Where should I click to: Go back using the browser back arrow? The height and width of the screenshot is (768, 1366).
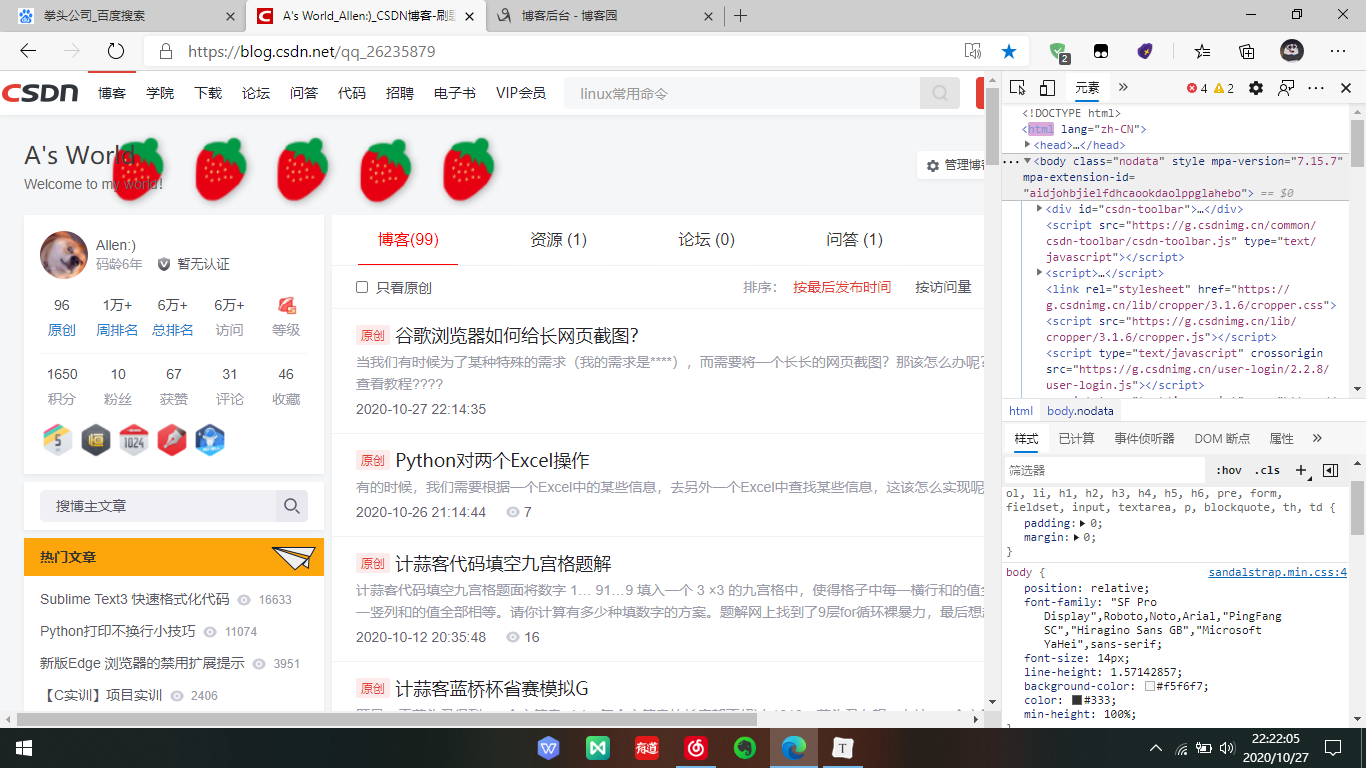(27, 51)
